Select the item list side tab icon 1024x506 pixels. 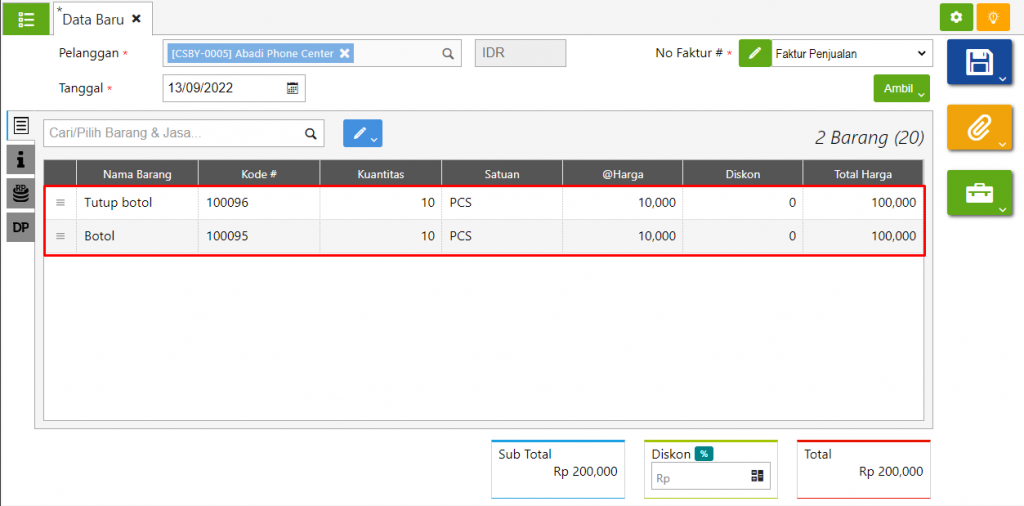pyautogui.click(x=21, y=125)
